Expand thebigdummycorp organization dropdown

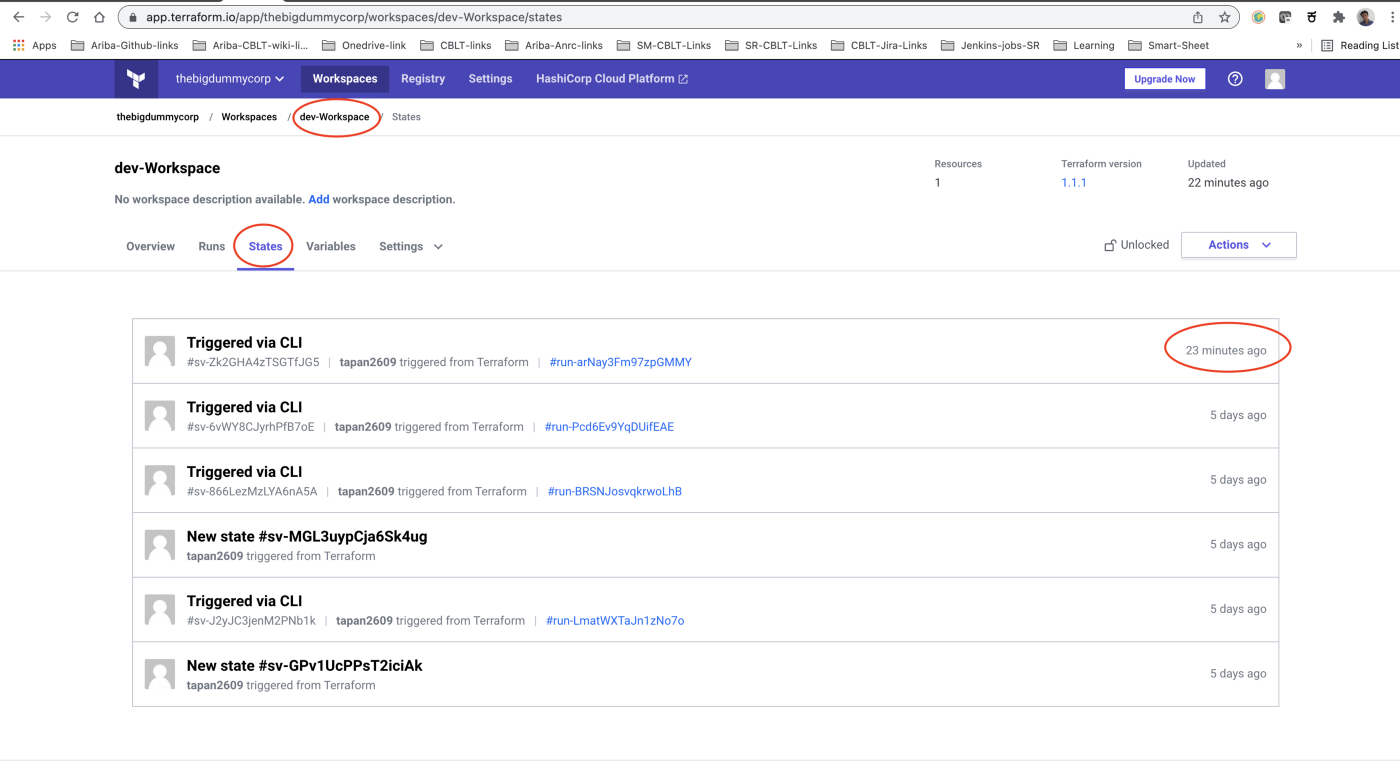230,79
